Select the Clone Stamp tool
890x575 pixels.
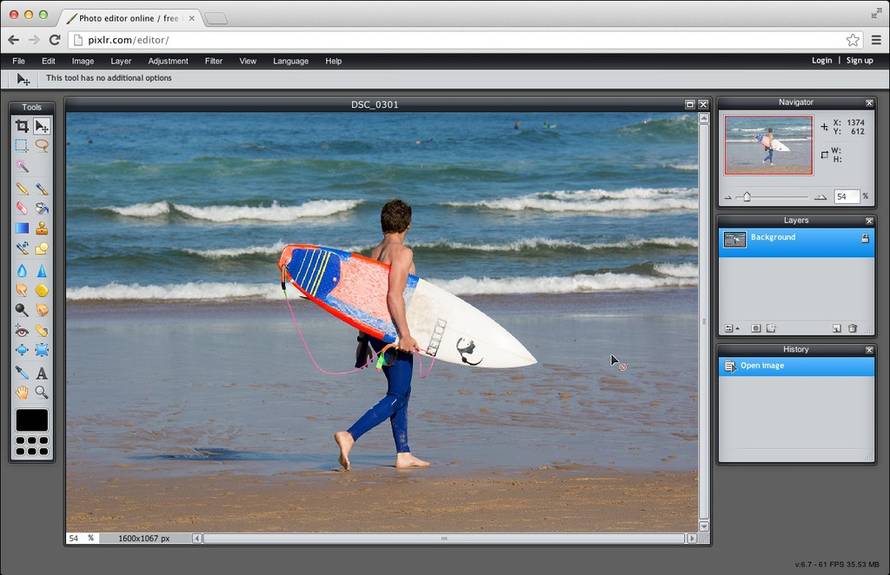click(41, 228)
